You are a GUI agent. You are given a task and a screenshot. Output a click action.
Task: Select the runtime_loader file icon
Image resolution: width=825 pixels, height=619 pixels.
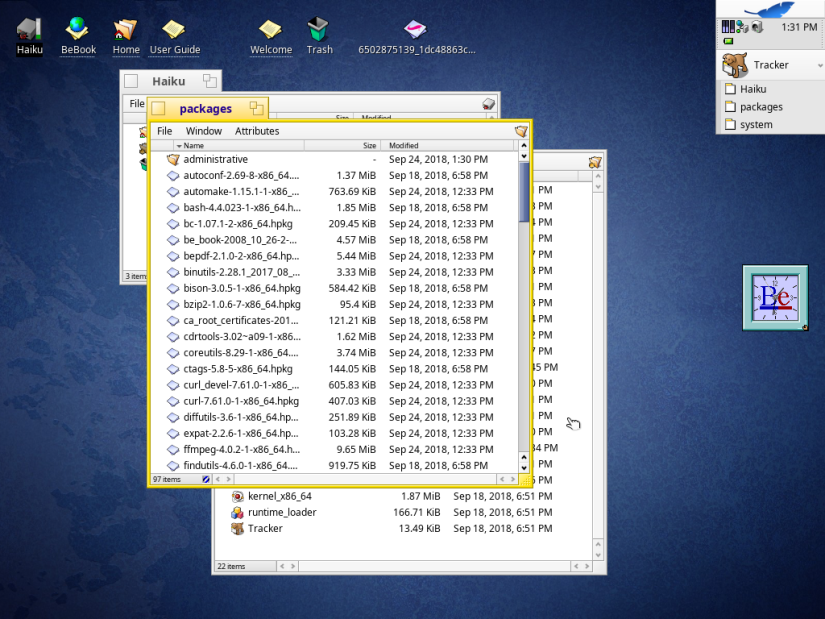(x=238, y=512)
